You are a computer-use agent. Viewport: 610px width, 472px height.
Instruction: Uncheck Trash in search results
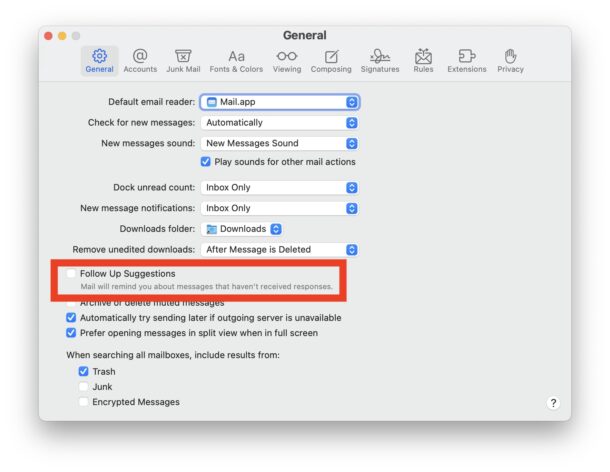coord(84,372)
